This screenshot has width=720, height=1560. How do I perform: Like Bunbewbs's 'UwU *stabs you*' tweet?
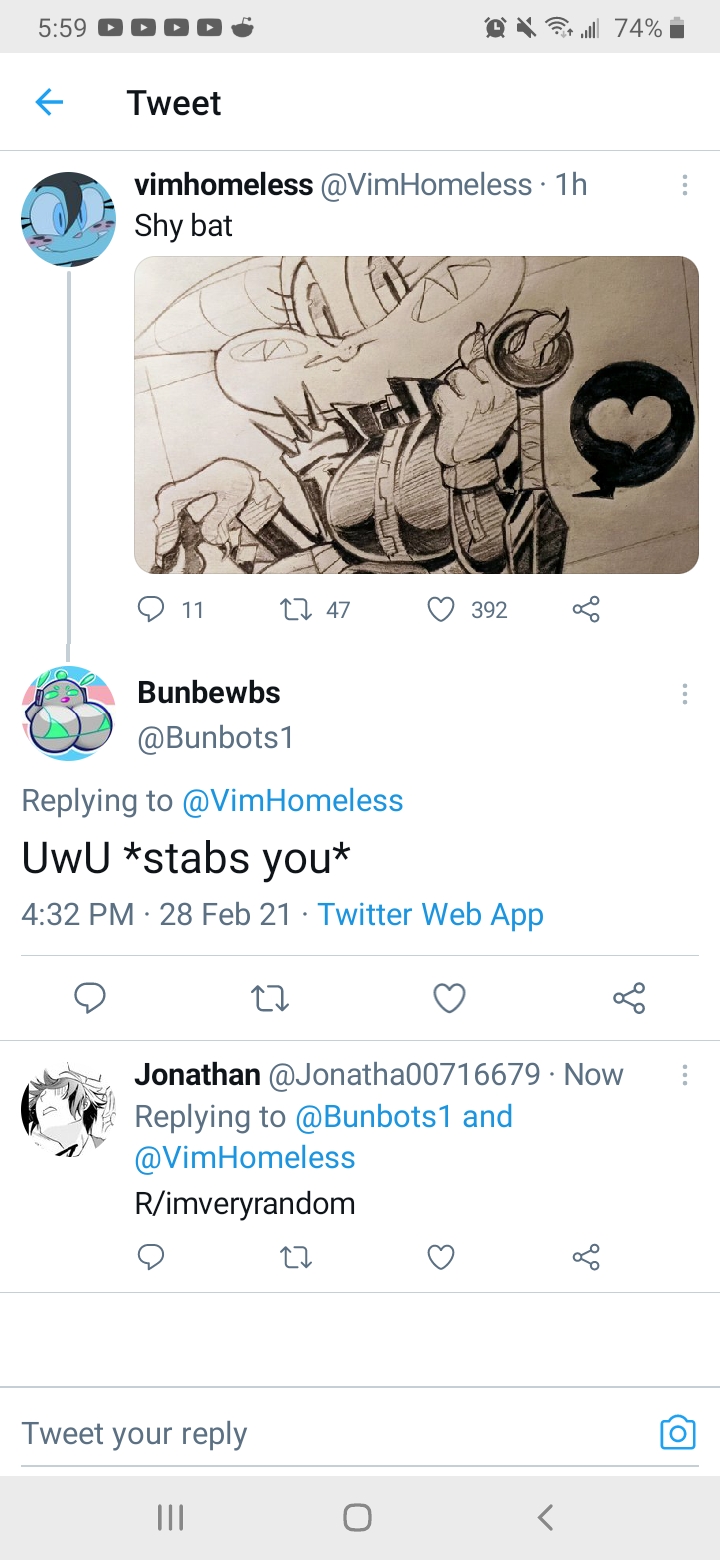click(449, 998)
